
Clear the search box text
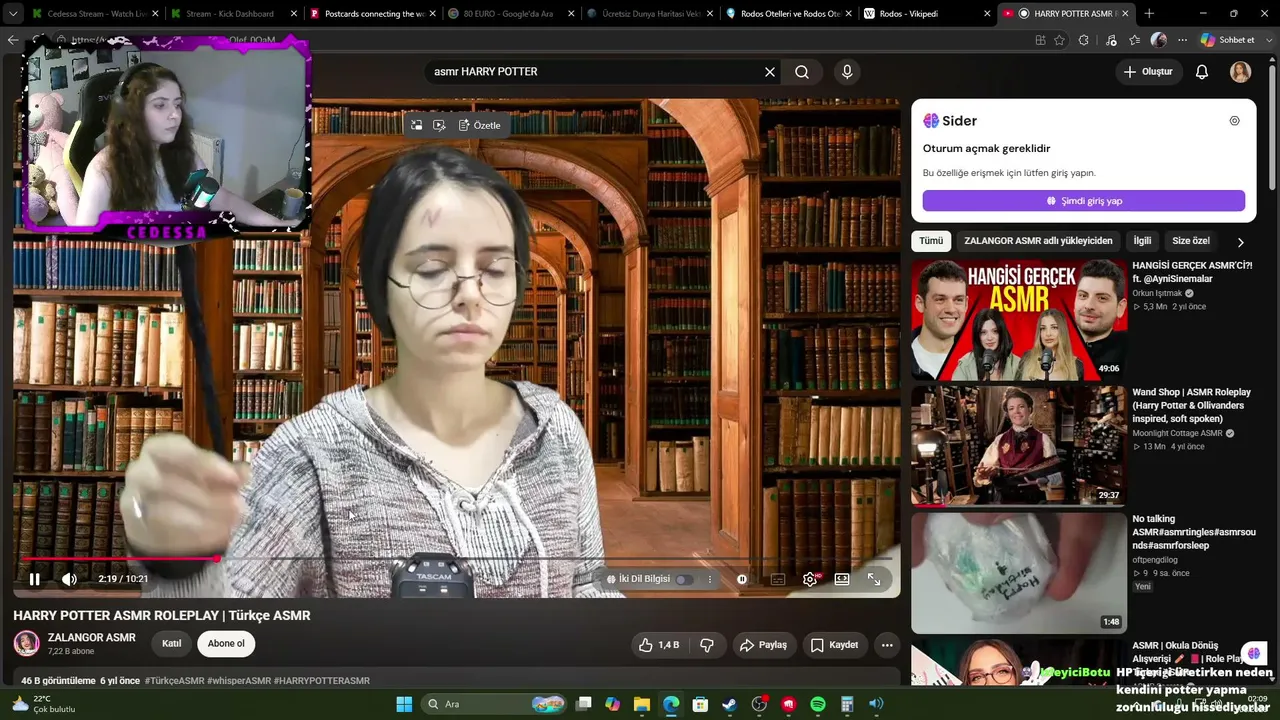pyautogui.click(x=770, y=72)
